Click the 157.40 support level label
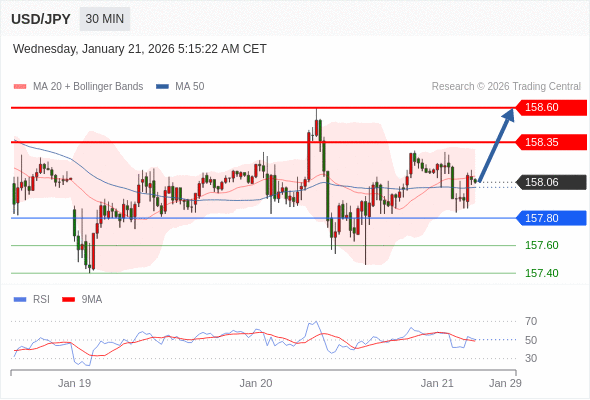The height and width of the screenshot is (400, 590). coord(542,273)
